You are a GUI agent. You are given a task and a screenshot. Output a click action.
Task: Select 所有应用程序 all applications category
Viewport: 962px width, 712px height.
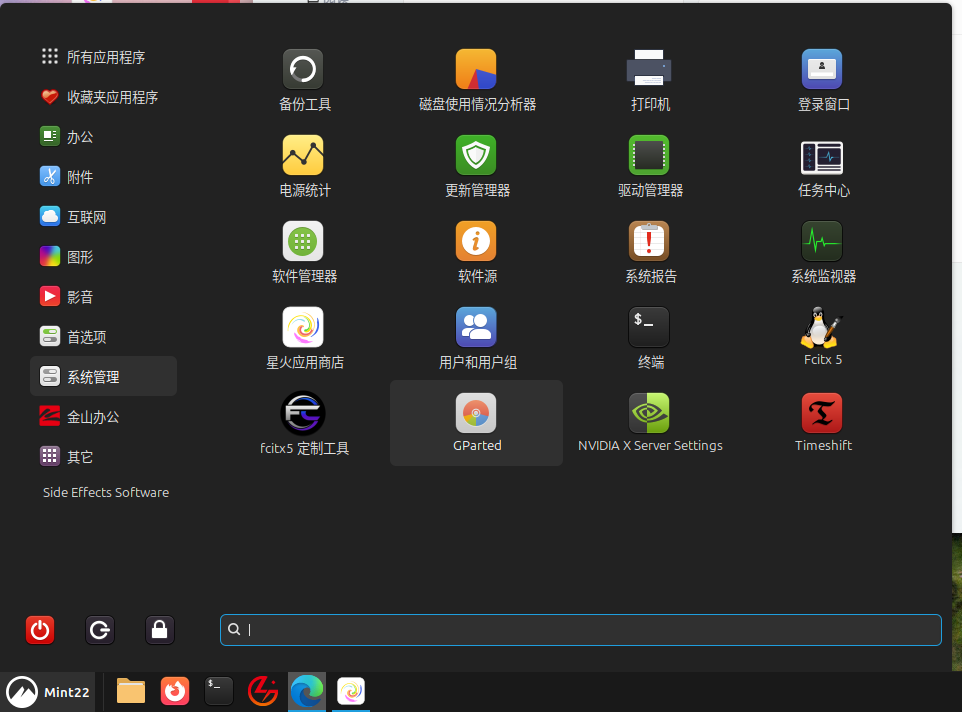point(103,57)
